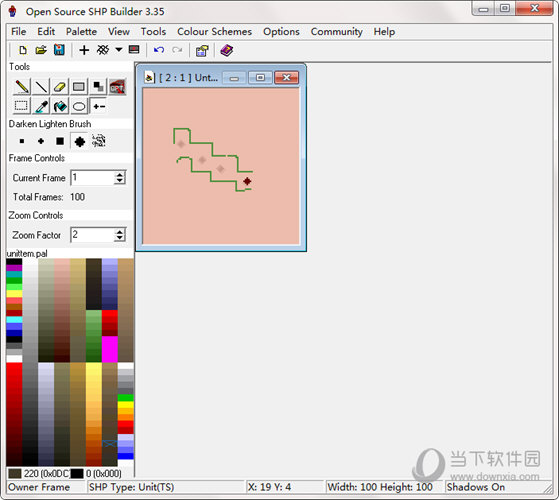Click the primary colour box labelled 220
Screen dimensions: 559x500
tap(15, 474)
